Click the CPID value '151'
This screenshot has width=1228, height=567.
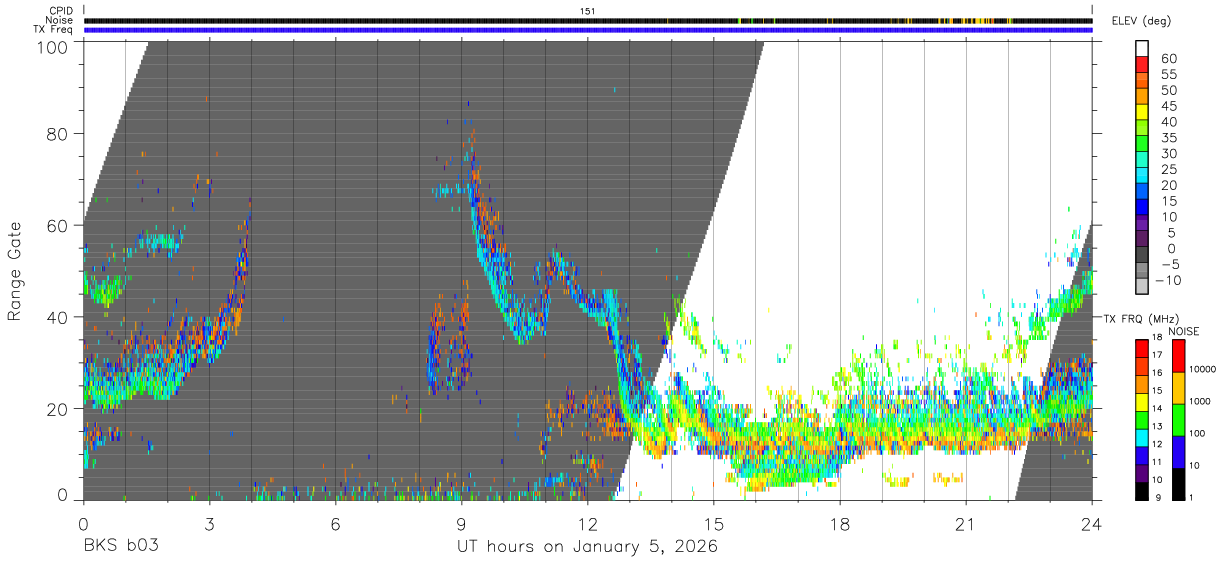[x=588, y=10]
